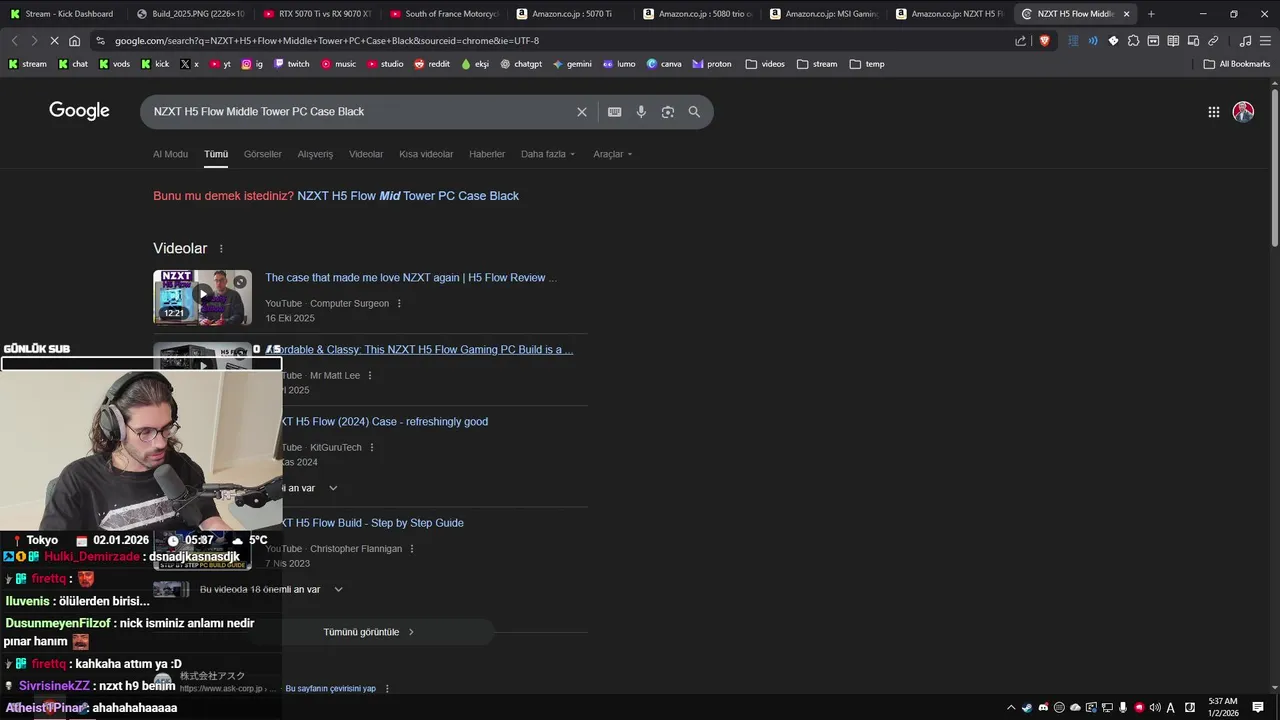Expand the 'Araçlar' tools dropdown
Viewport: 1280px width, 720px height.
pos(613,154)
